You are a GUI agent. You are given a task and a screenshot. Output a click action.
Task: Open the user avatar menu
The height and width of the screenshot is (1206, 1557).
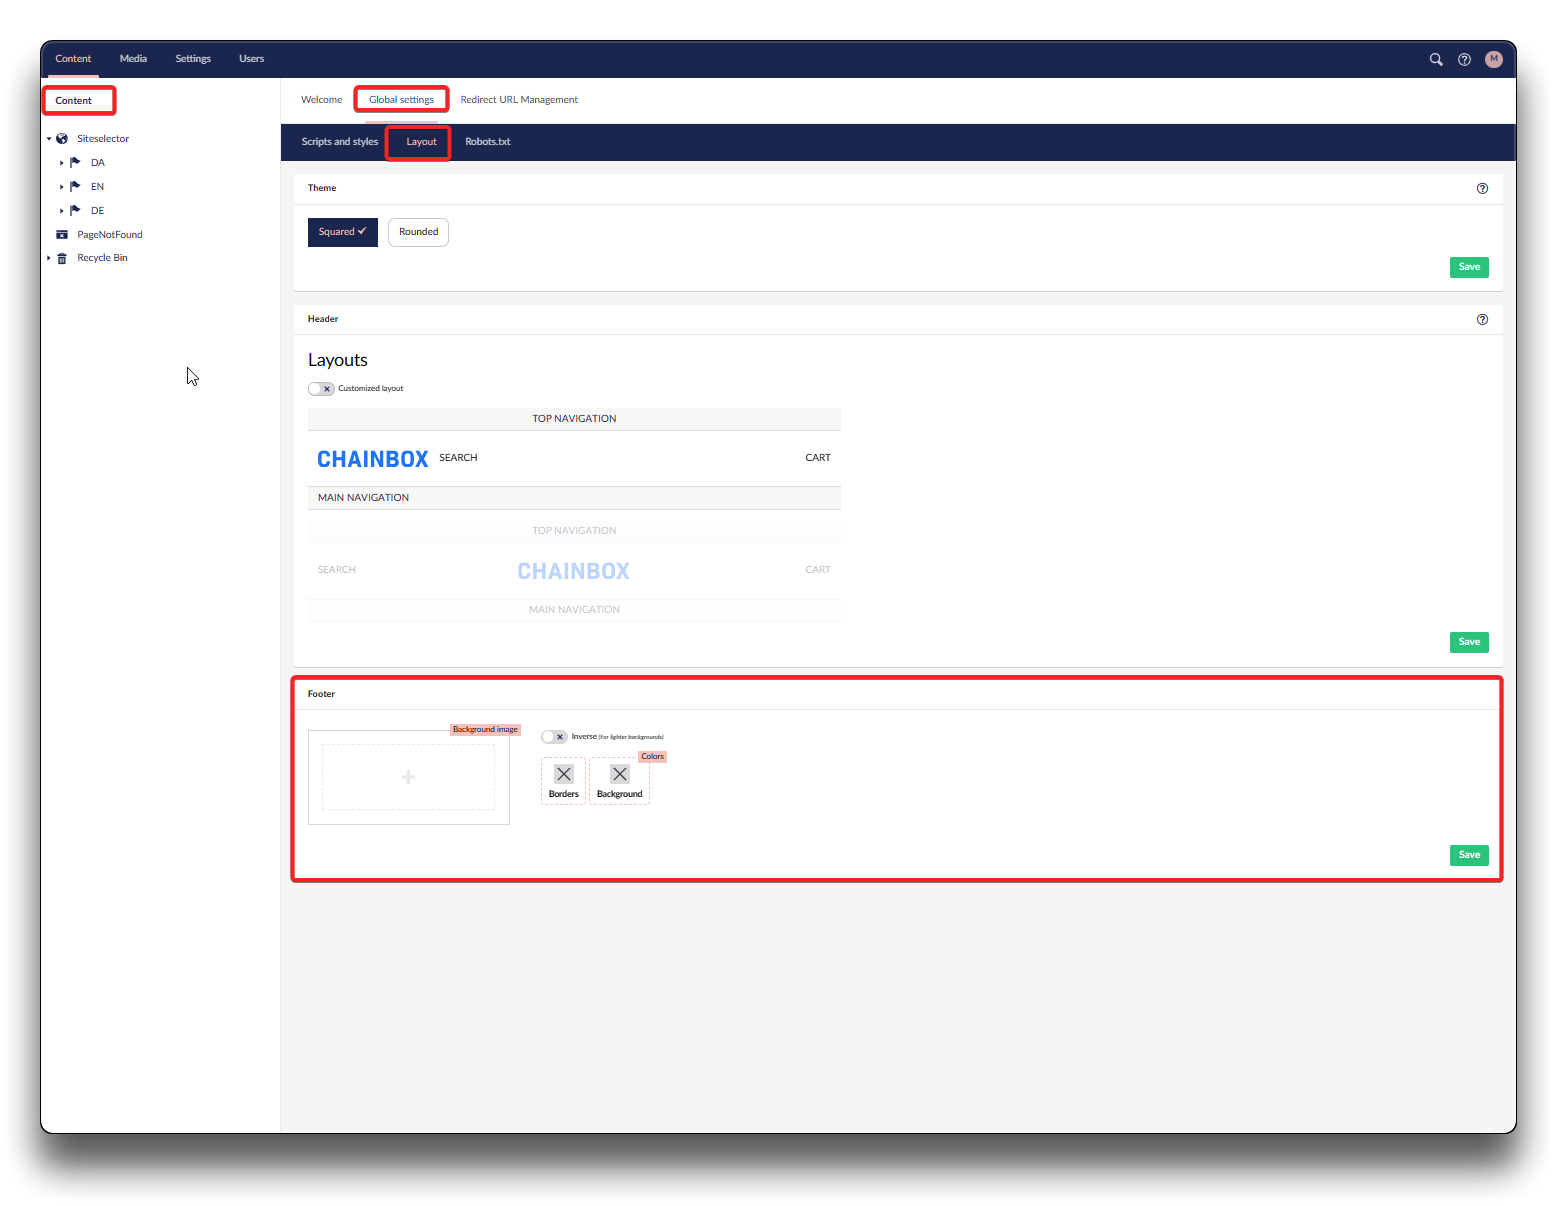1493,60
